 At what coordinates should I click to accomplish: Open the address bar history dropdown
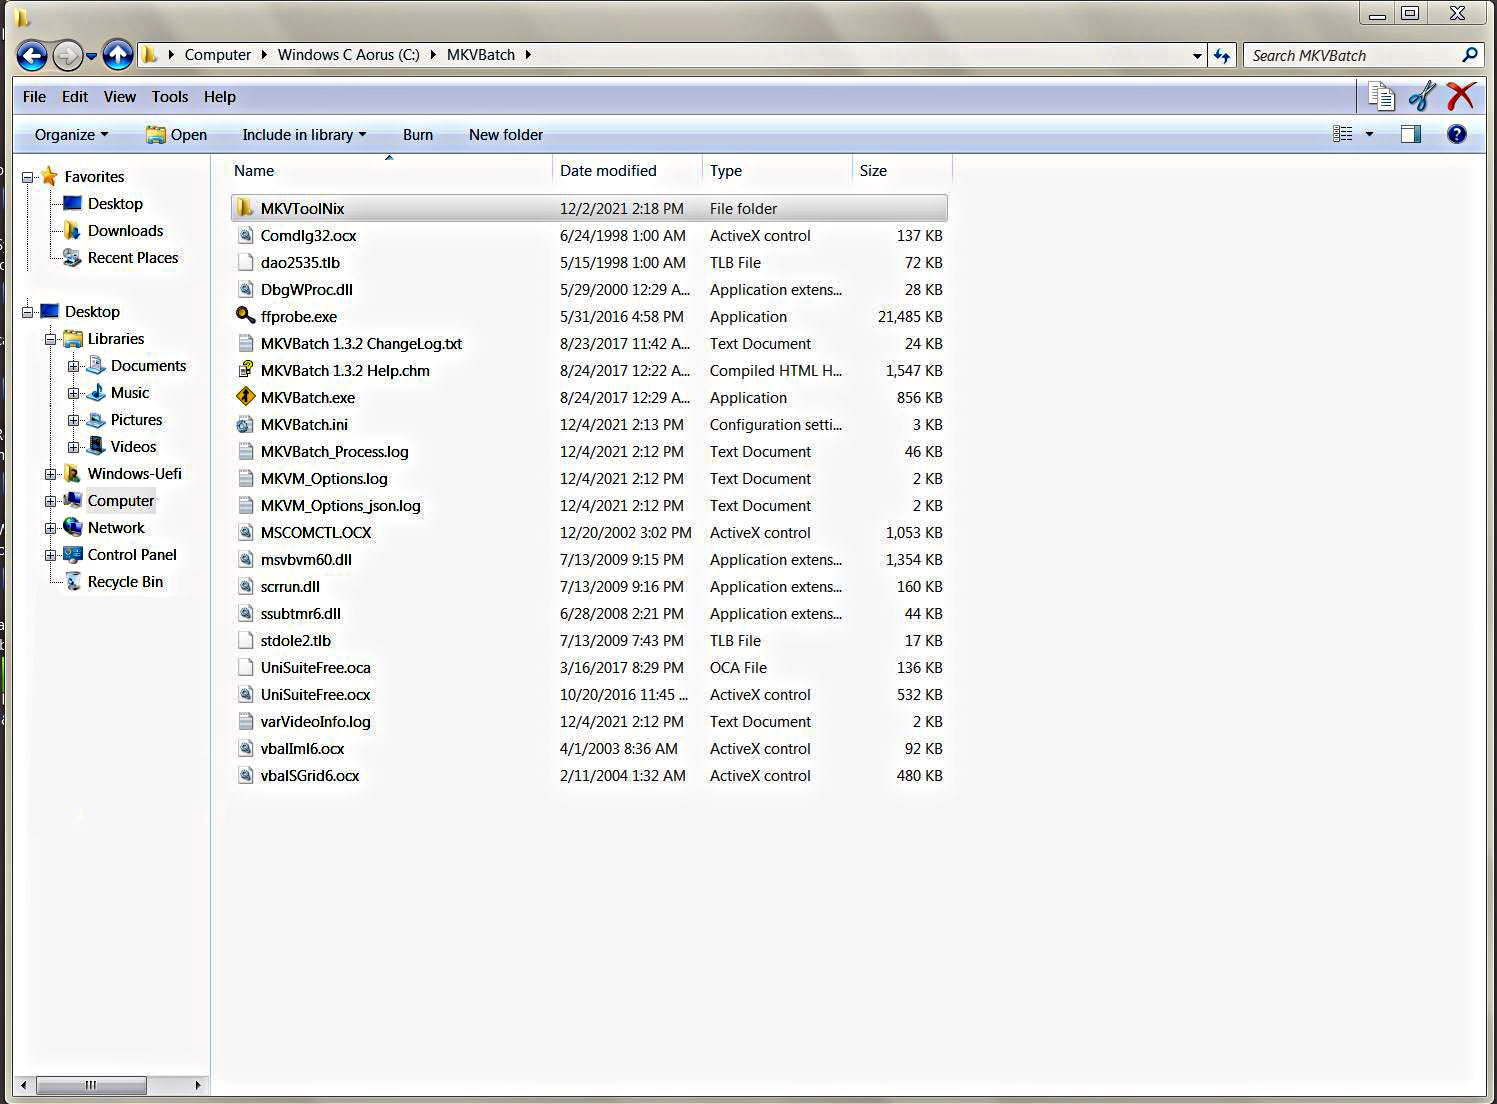[1197, 56]
